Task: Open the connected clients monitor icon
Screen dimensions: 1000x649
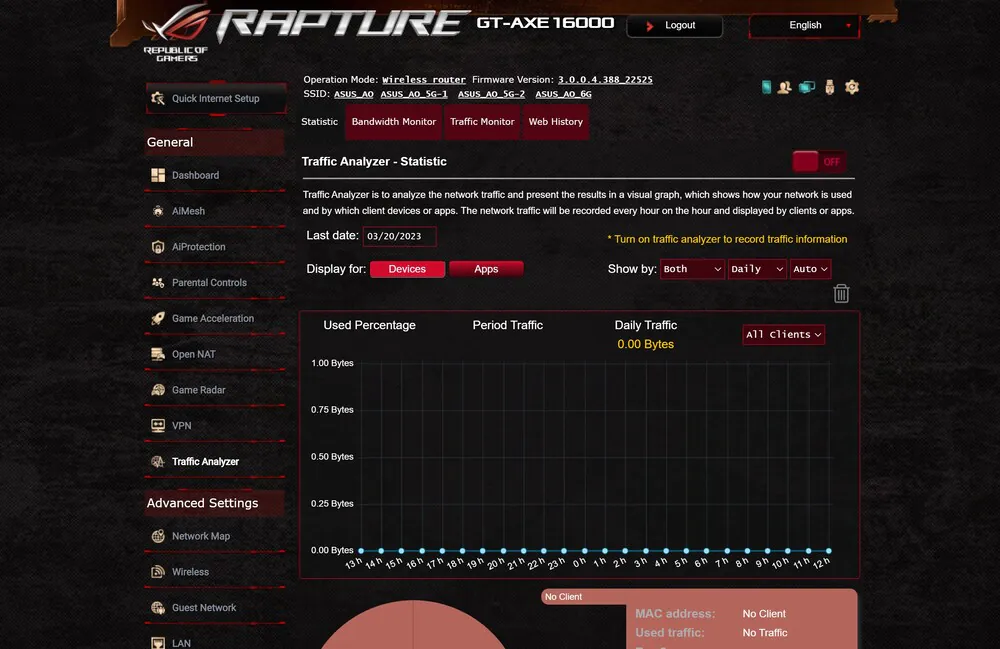Action: 807,87
